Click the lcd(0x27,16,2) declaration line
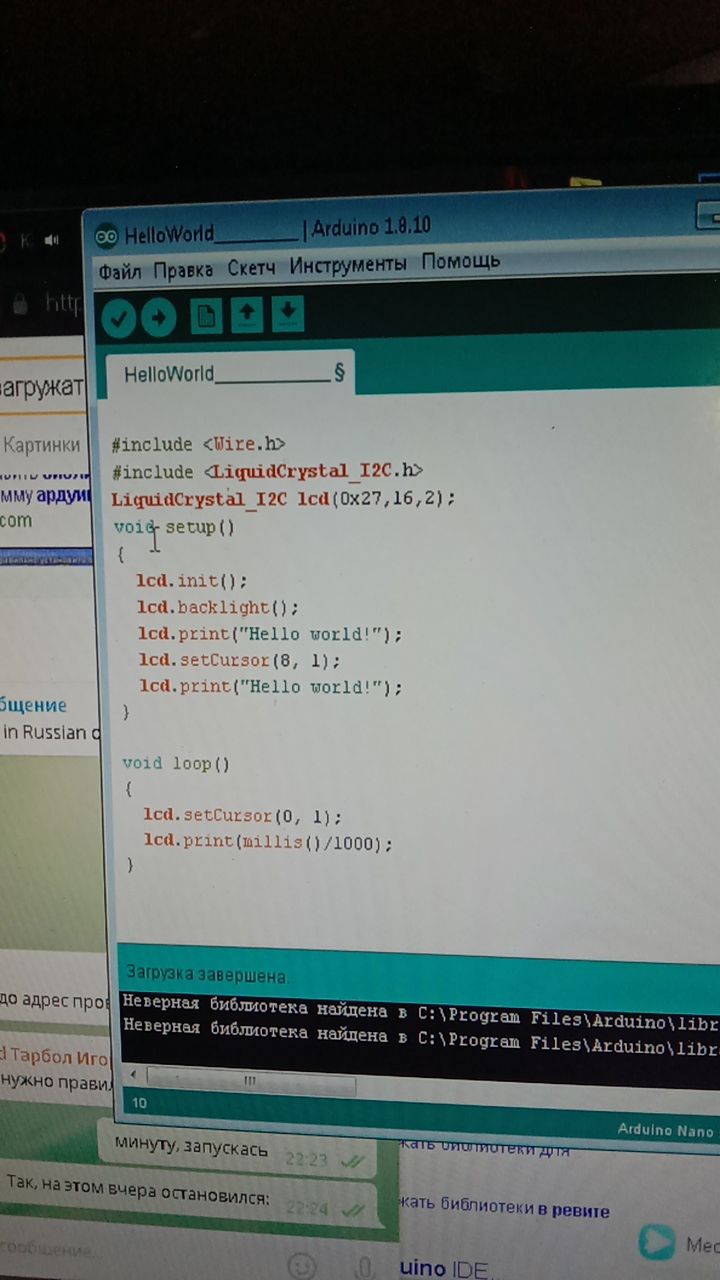The image size is (720, 1280). 283,498
